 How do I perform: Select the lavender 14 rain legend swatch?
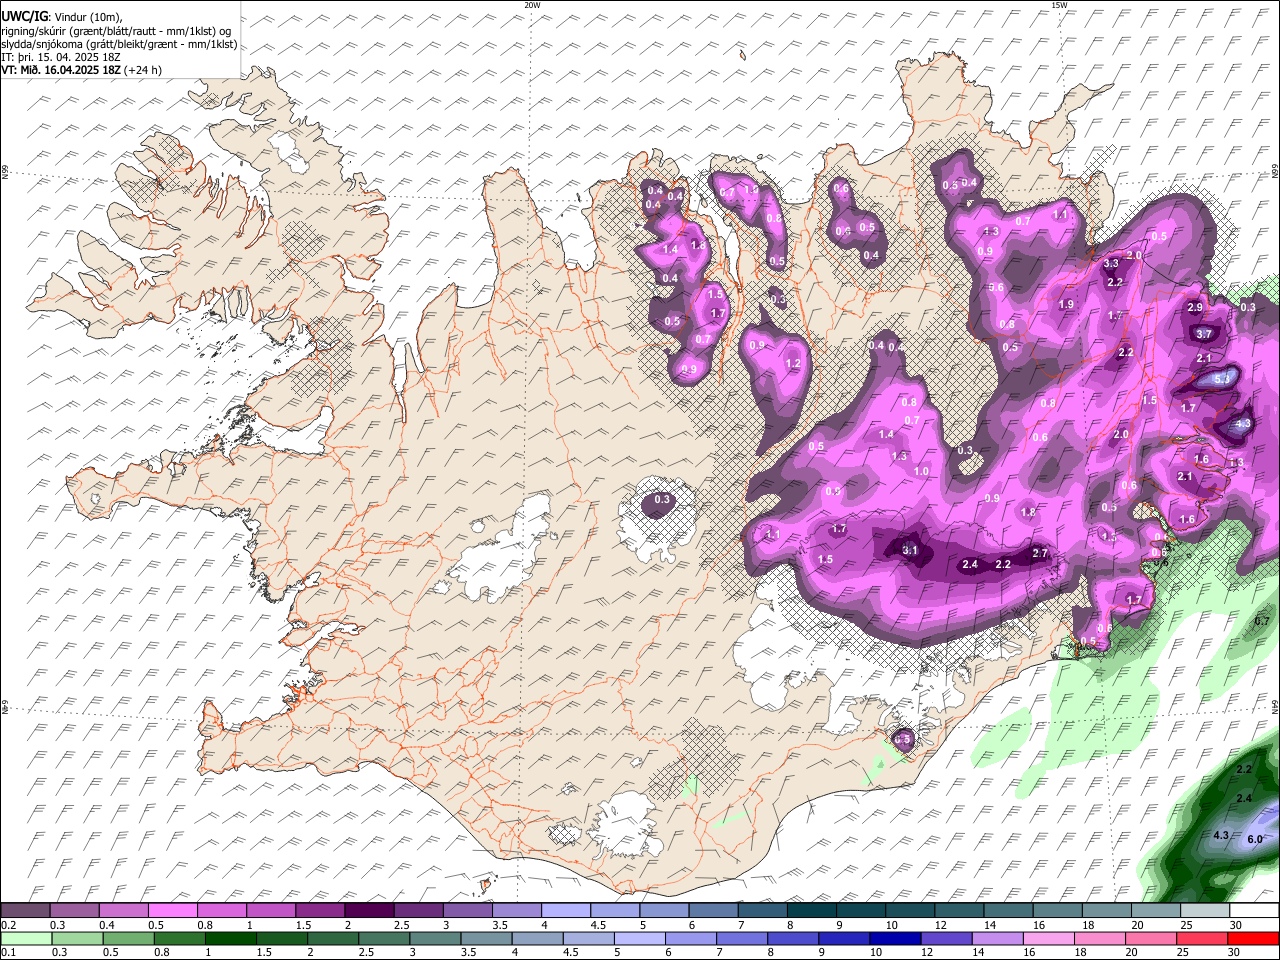point(997,939)
